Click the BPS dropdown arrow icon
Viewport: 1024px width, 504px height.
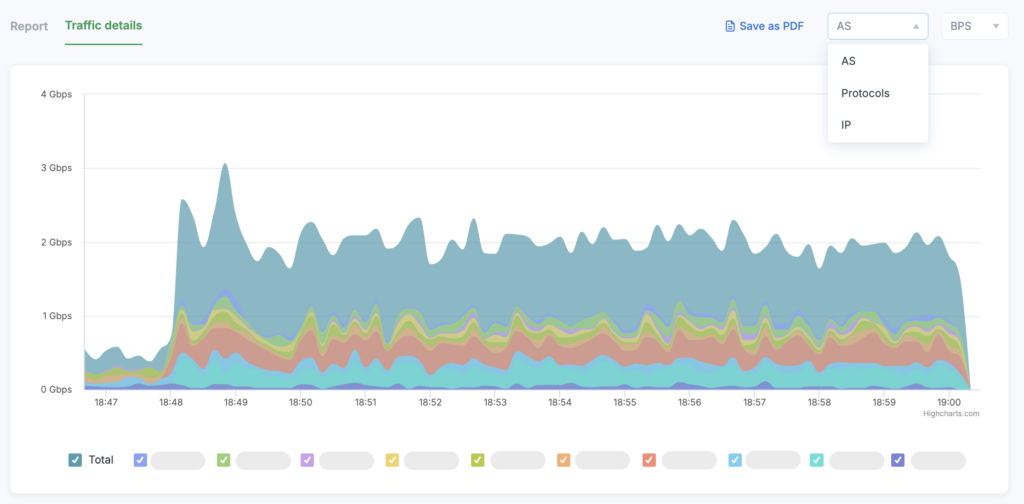[995, 26]
